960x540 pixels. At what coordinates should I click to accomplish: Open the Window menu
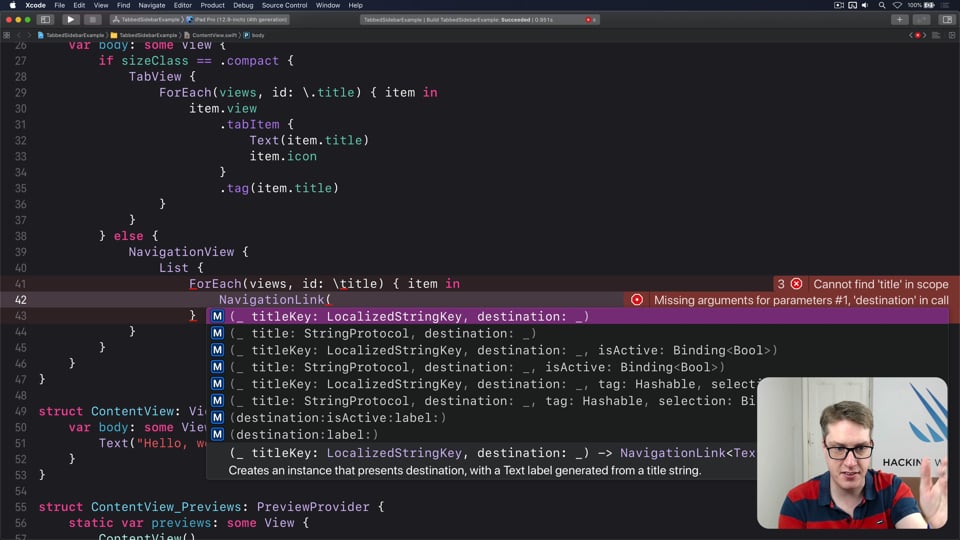coord(328,5)
